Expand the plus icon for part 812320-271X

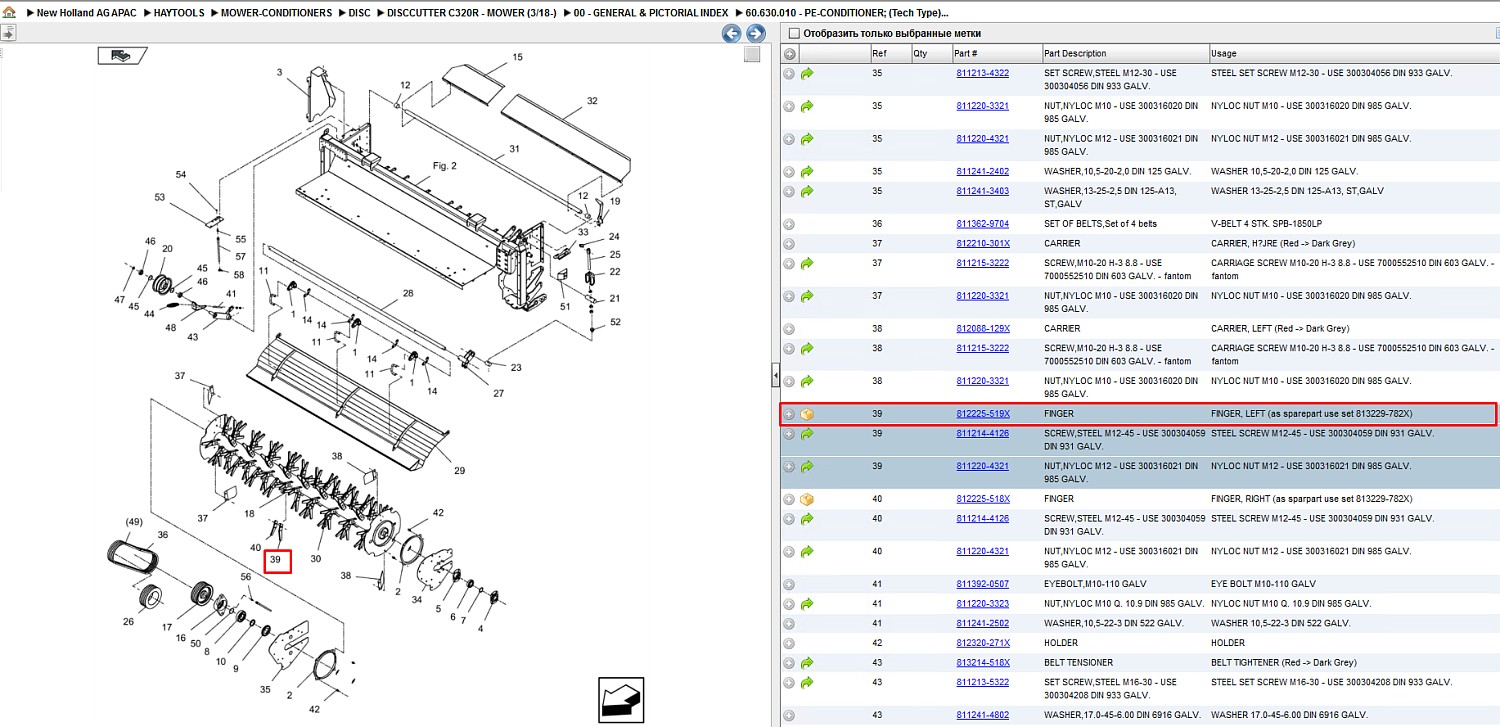click(x=789, y=643)
